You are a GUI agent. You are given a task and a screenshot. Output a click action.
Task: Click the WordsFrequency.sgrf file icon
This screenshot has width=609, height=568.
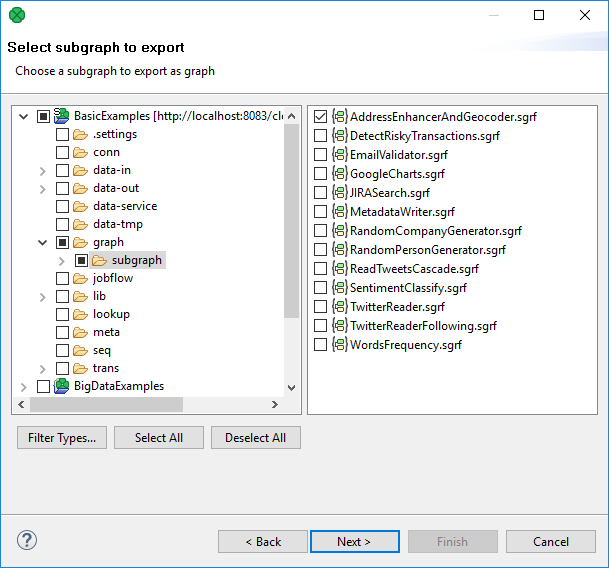pyautogui.click(x=339, y=345)
